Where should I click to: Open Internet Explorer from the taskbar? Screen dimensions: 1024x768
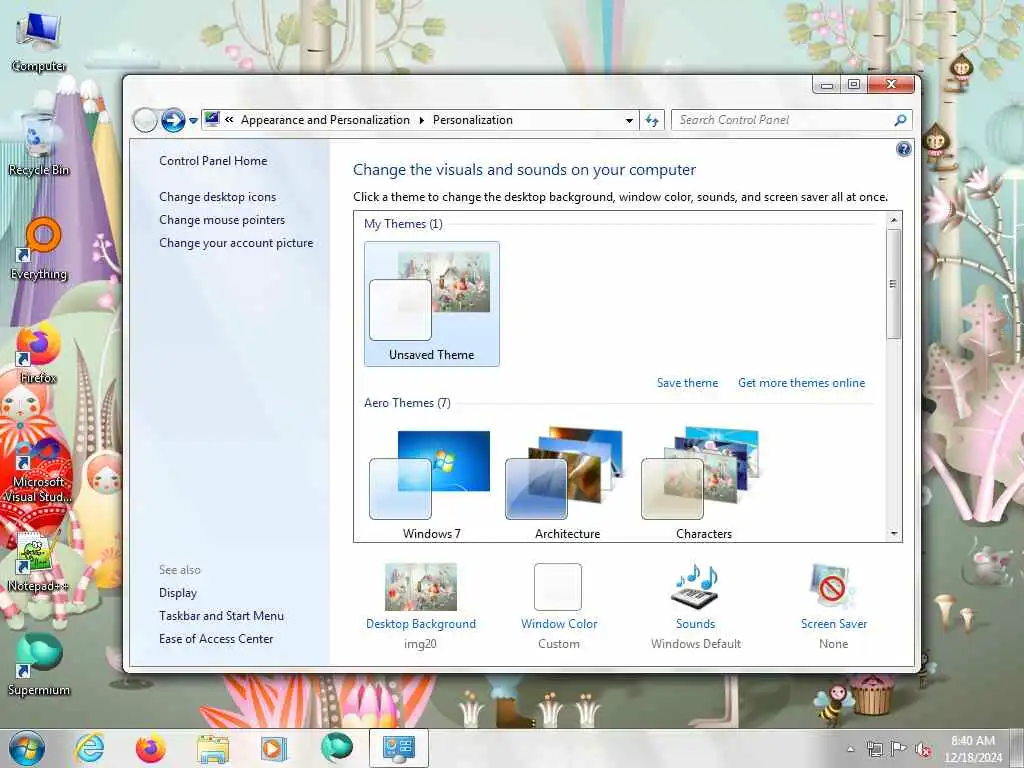pos(89,748)
